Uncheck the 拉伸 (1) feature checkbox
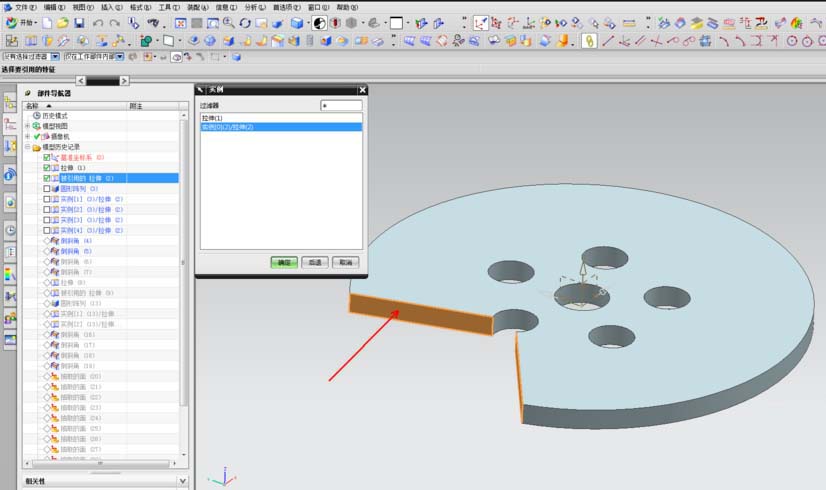This screenshot has height=490, width=826. point(47,167)
